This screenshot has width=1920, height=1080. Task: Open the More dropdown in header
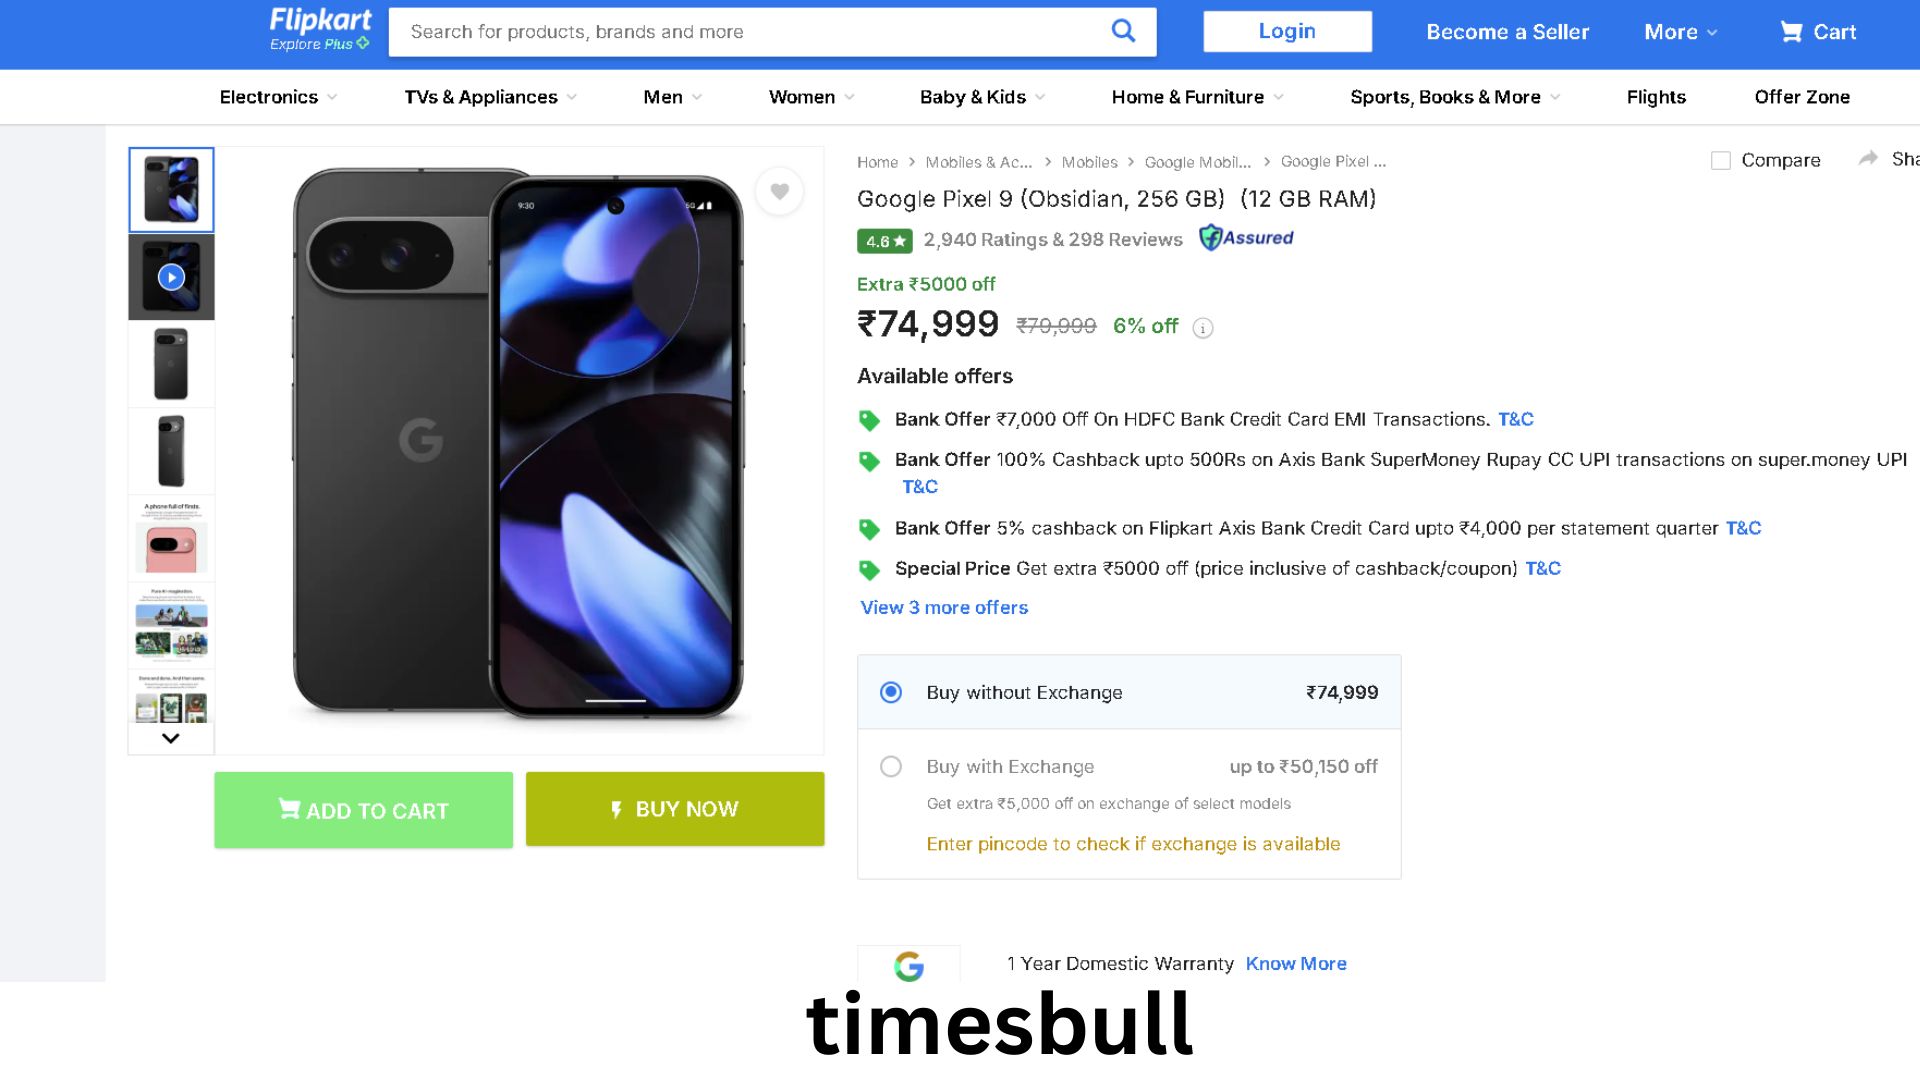[1680, 32]
